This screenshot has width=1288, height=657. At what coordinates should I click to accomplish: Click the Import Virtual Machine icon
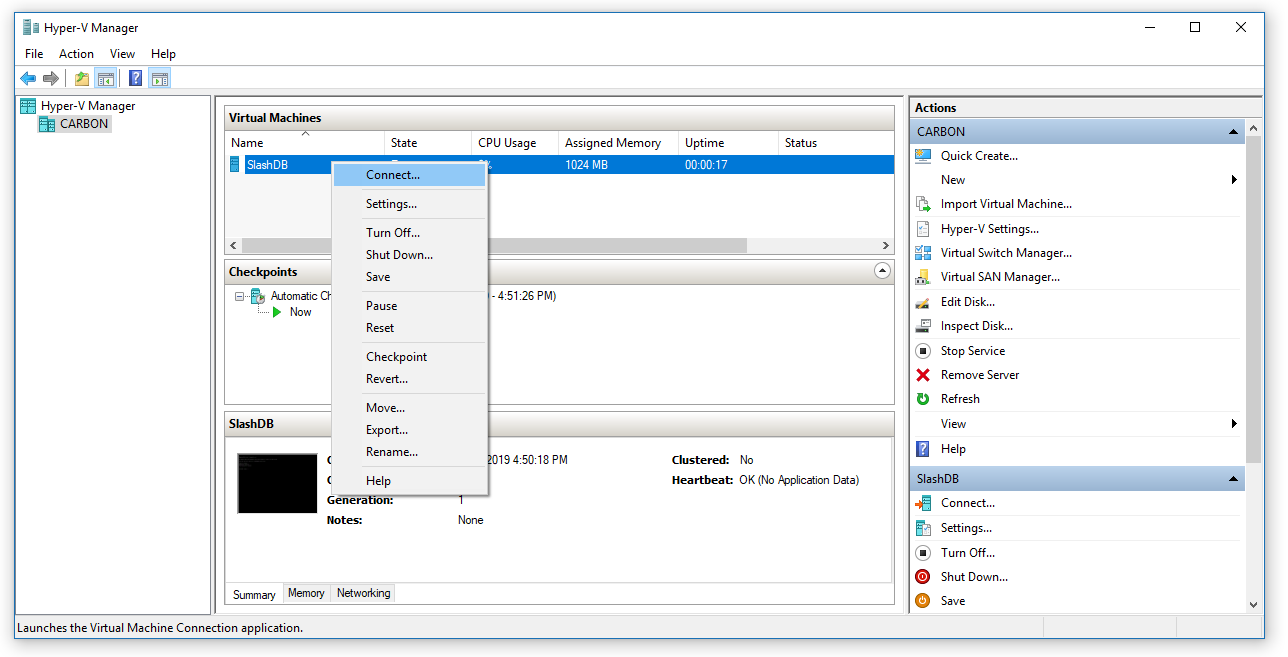tap(923, 204)
